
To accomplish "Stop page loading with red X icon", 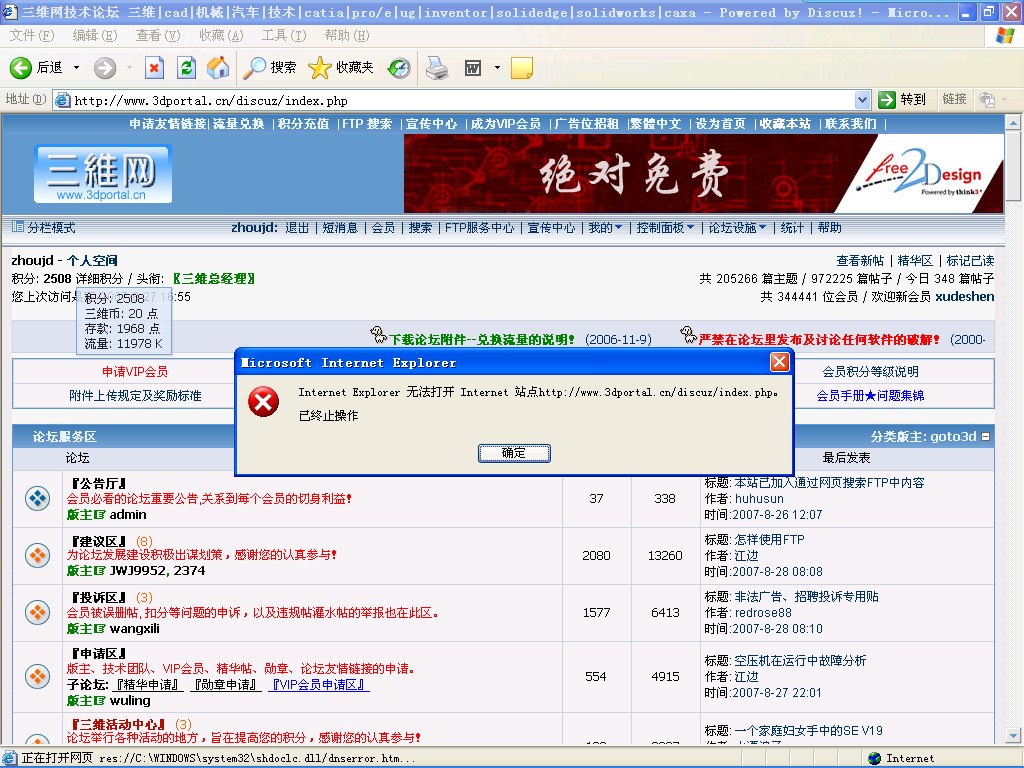I will (154, 67).
